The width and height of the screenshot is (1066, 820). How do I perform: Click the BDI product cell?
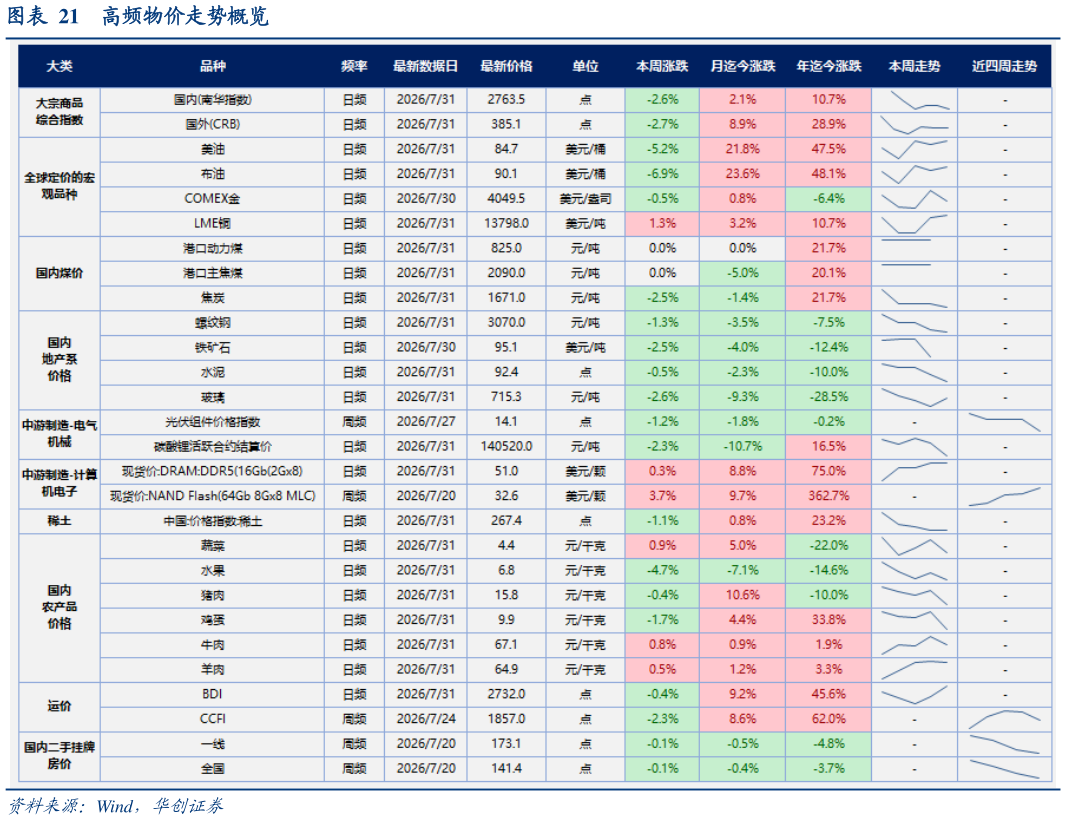[212, 694]
